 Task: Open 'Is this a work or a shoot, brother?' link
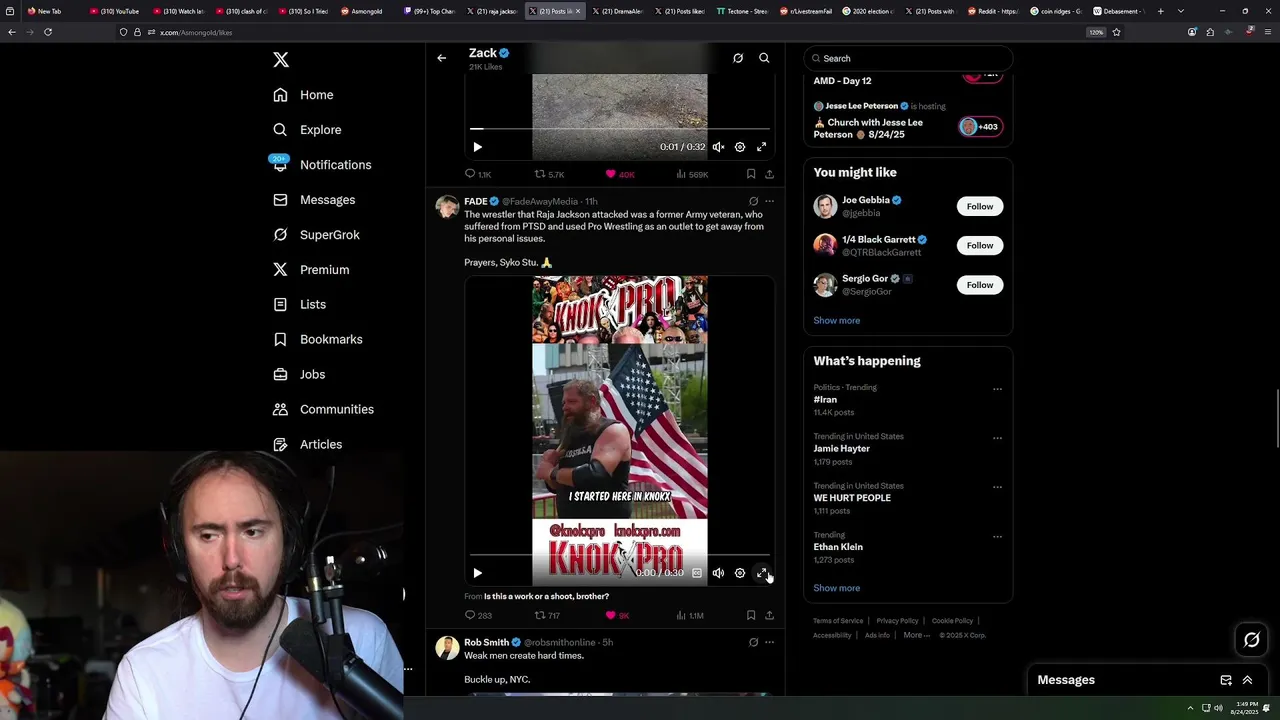546,596
